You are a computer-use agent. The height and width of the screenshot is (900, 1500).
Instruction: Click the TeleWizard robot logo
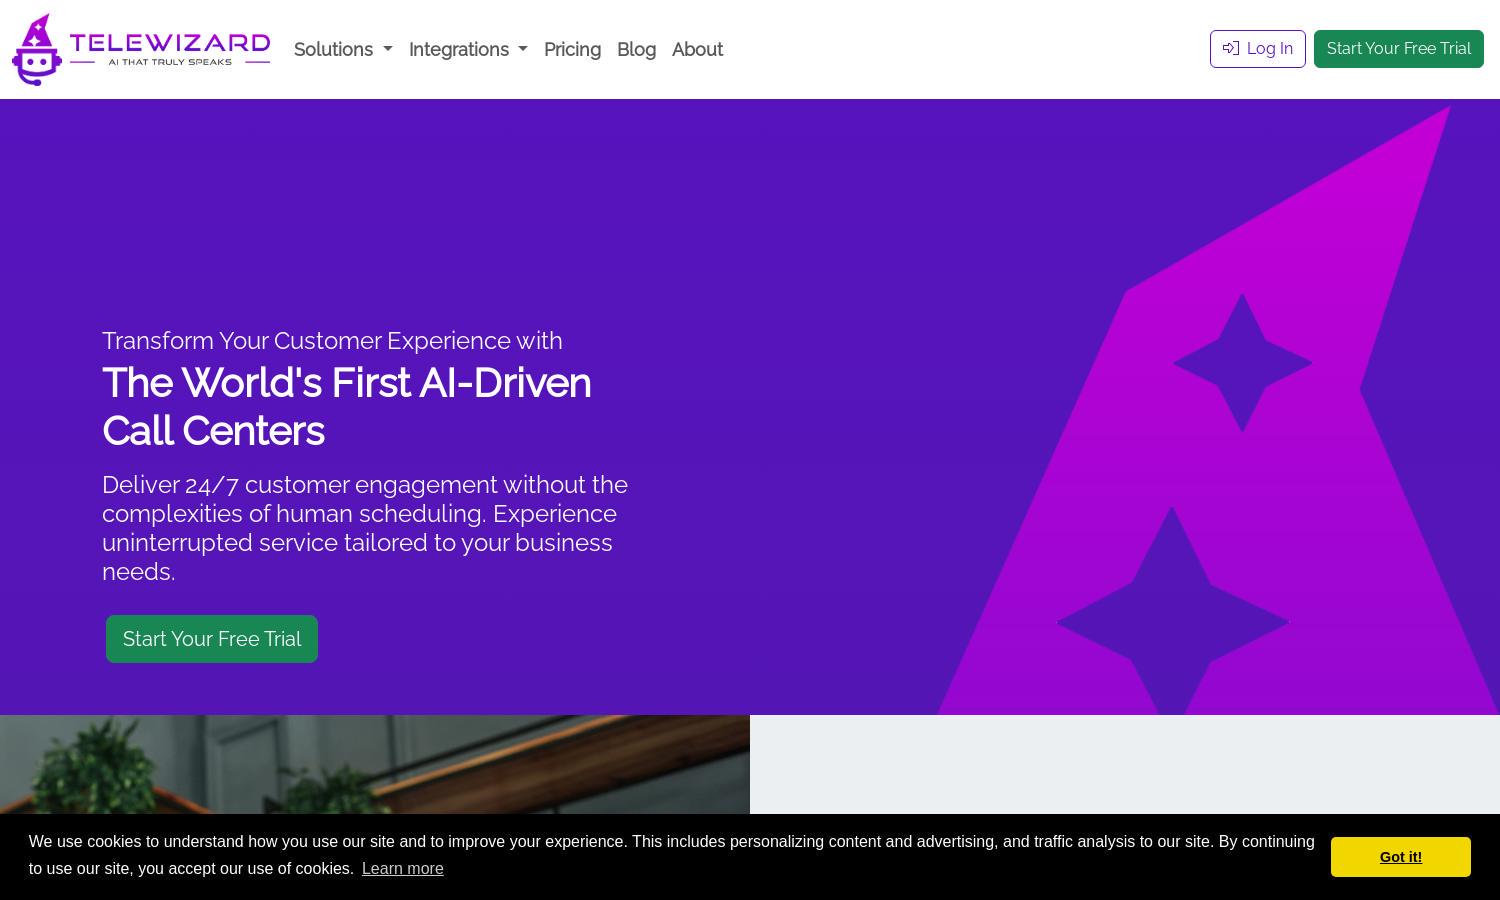[37, 49]
